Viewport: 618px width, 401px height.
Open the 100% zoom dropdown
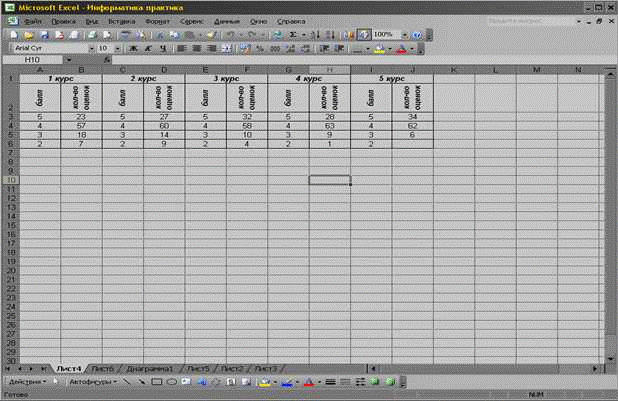coord(403,34)
